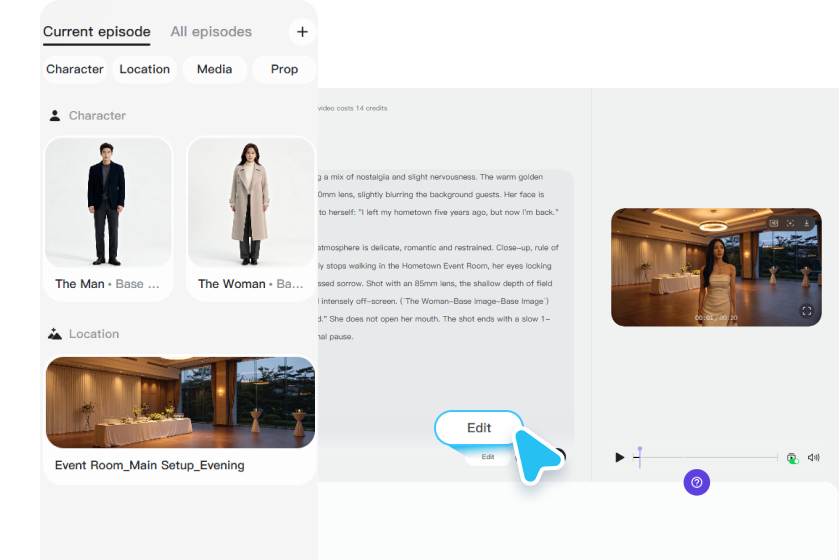Screen dimensions: 840x560
Task: Click the video progress track
Action: tap(707, 457)
